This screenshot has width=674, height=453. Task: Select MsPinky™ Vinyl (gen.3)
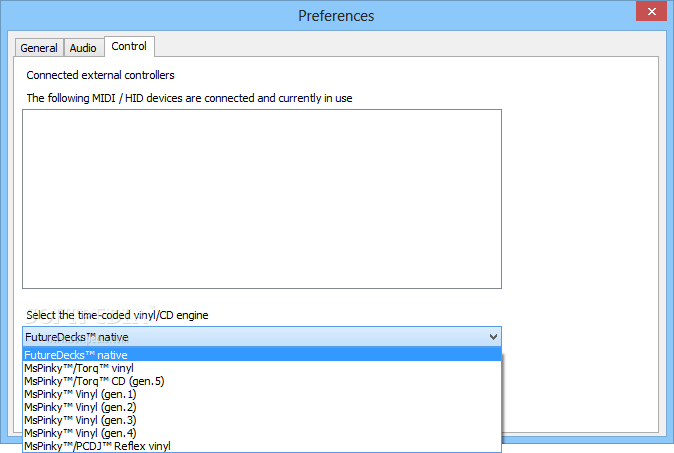coord(262,419)
